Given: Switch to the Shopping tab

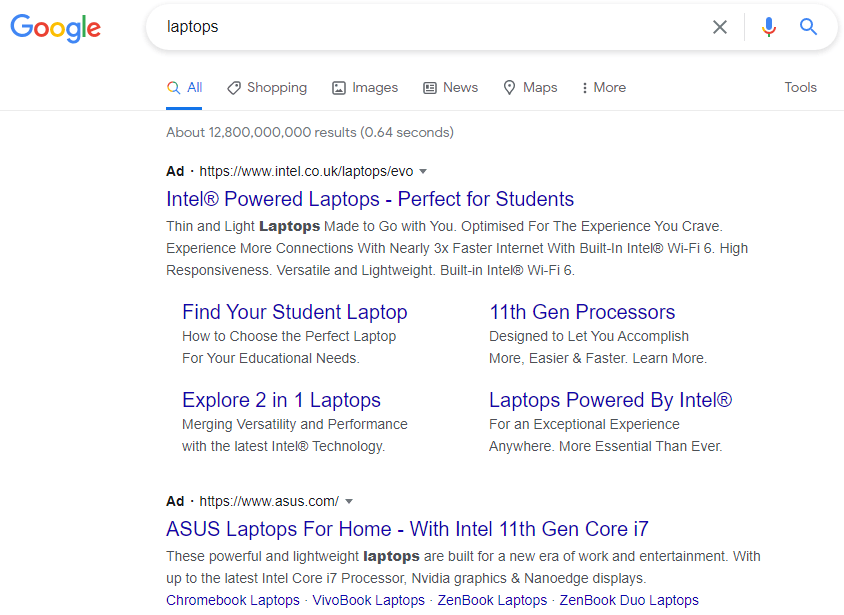Looking at the screenshot, I should coord(267,87).
